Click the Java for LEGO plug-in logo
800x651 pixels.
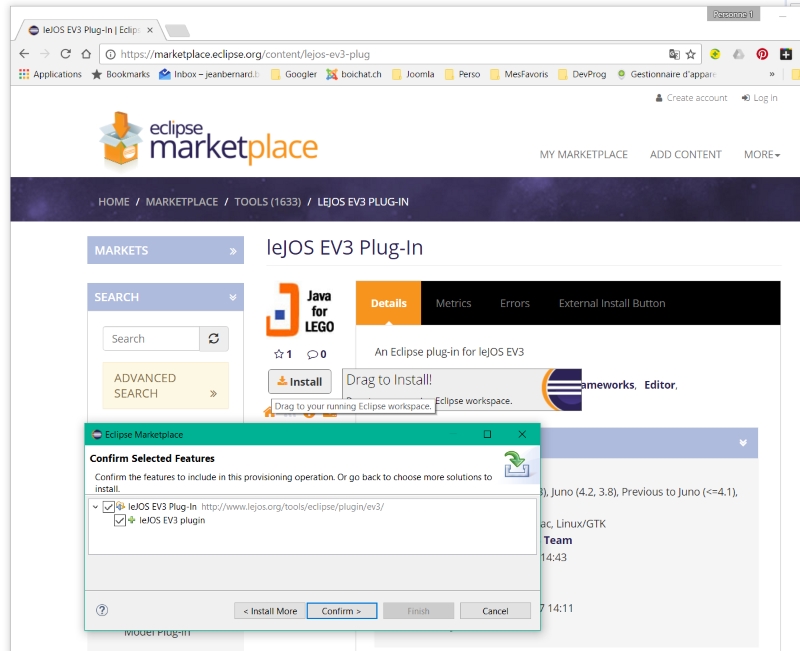point(300,310)
